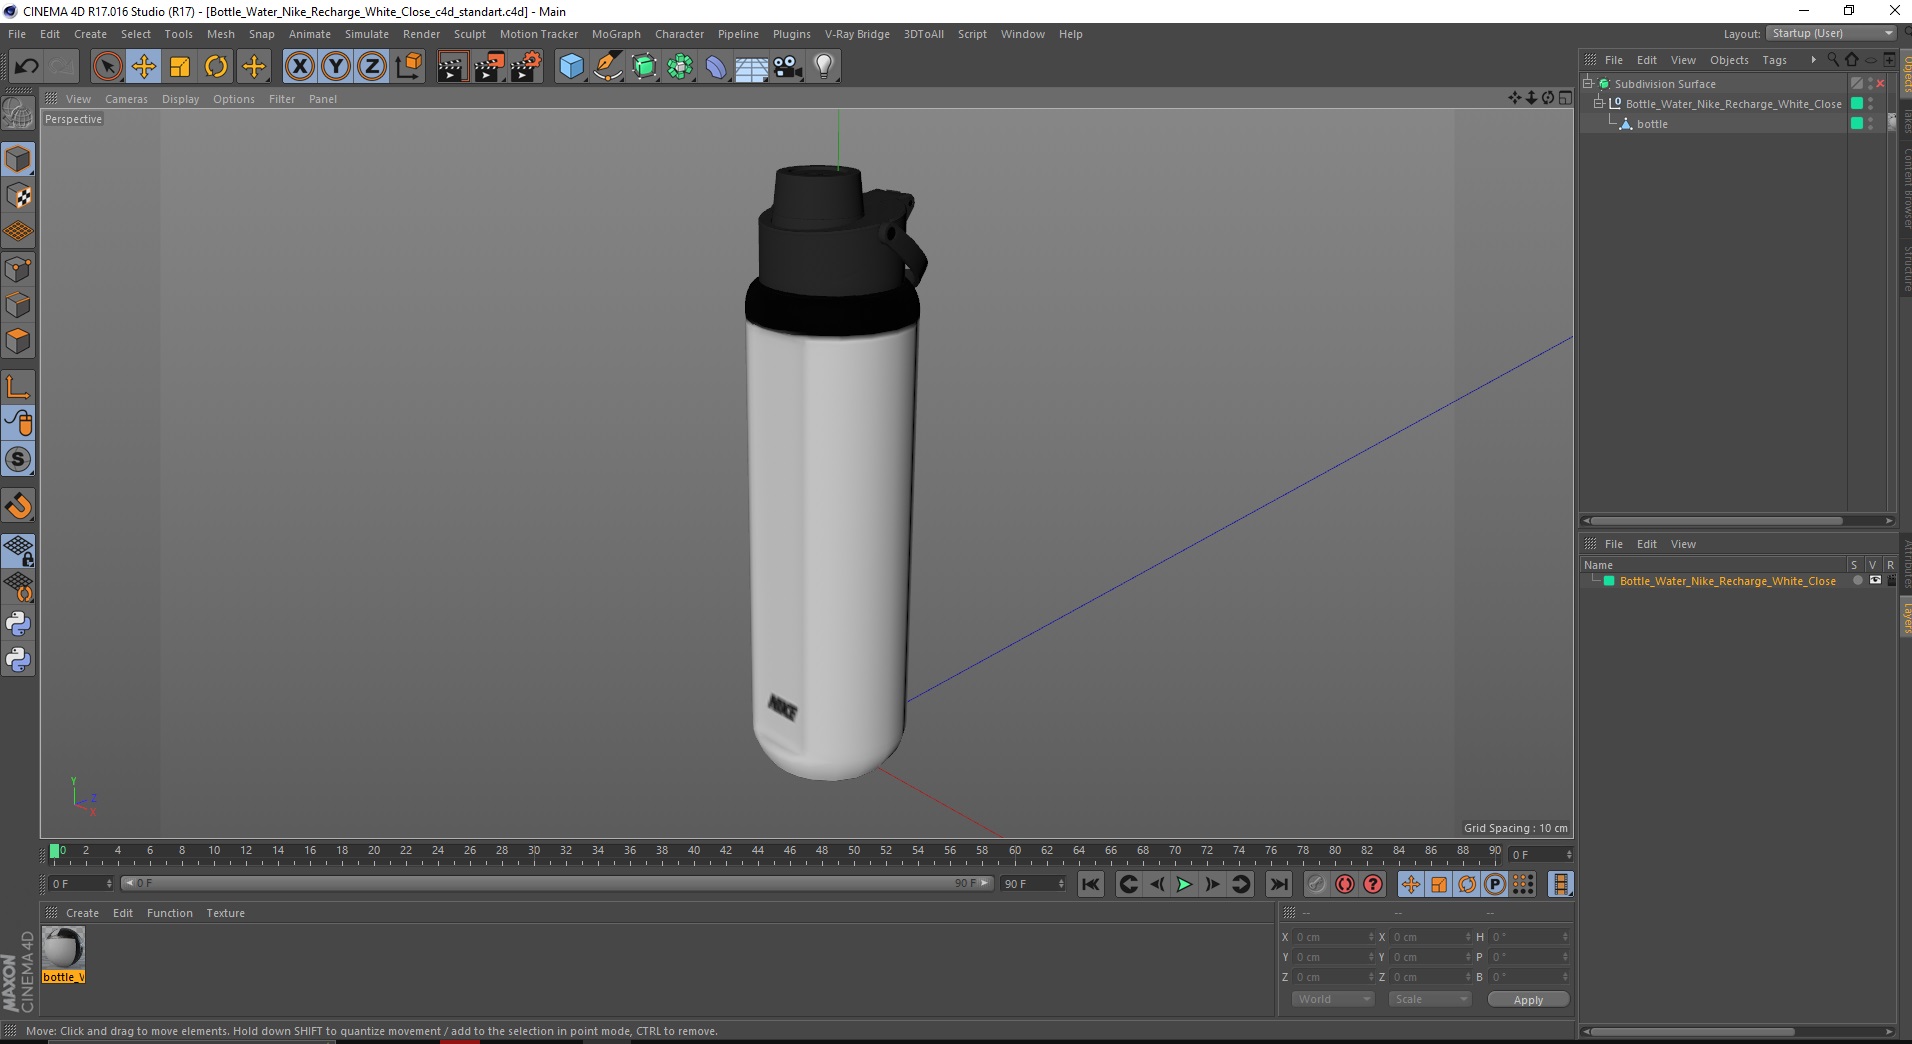Click X position input field
The width and height of the screenshot is (1912, 1044).
(x=1334, y=937)
